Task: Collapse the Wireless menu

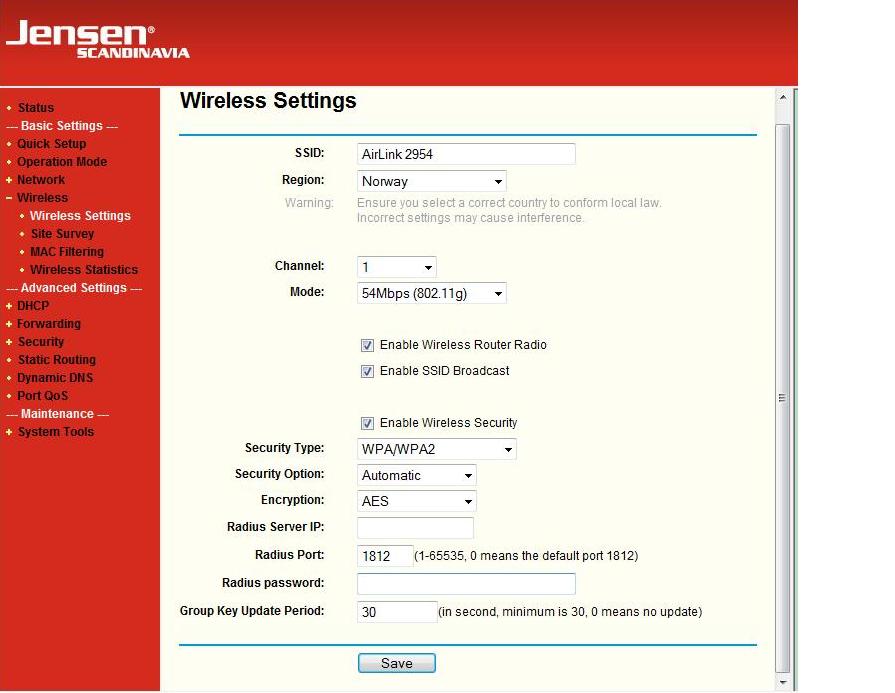Action: pos(42,198)
